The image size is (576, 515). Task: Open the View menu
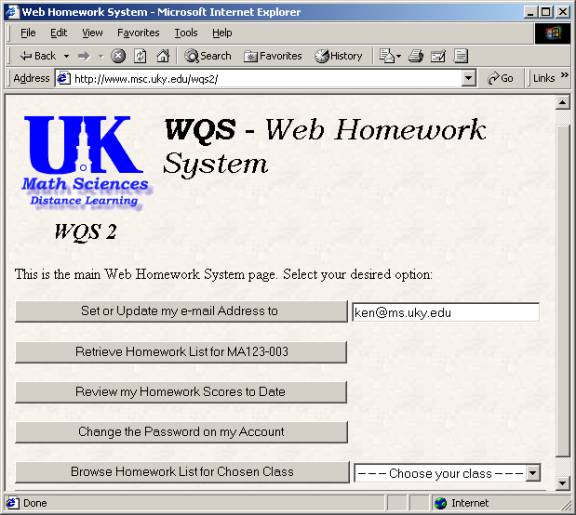(92, 33)
